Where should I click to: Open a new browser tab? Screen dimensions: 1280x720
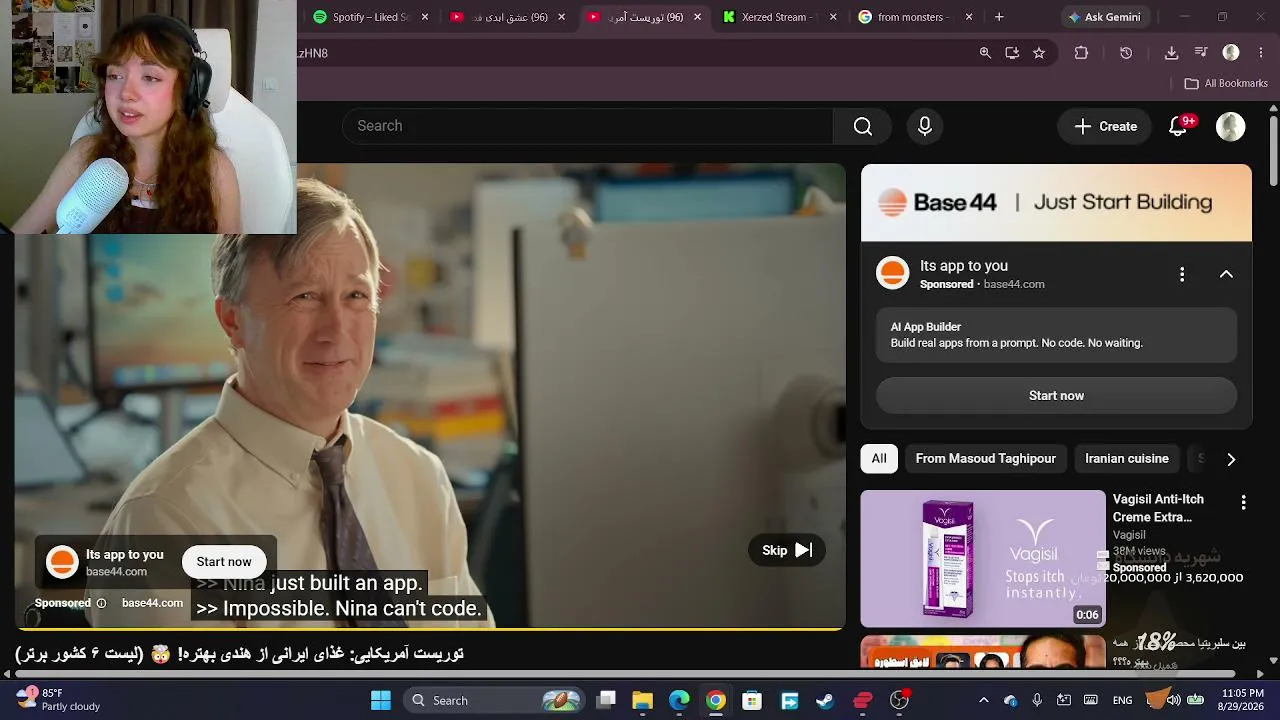point(999,17)
